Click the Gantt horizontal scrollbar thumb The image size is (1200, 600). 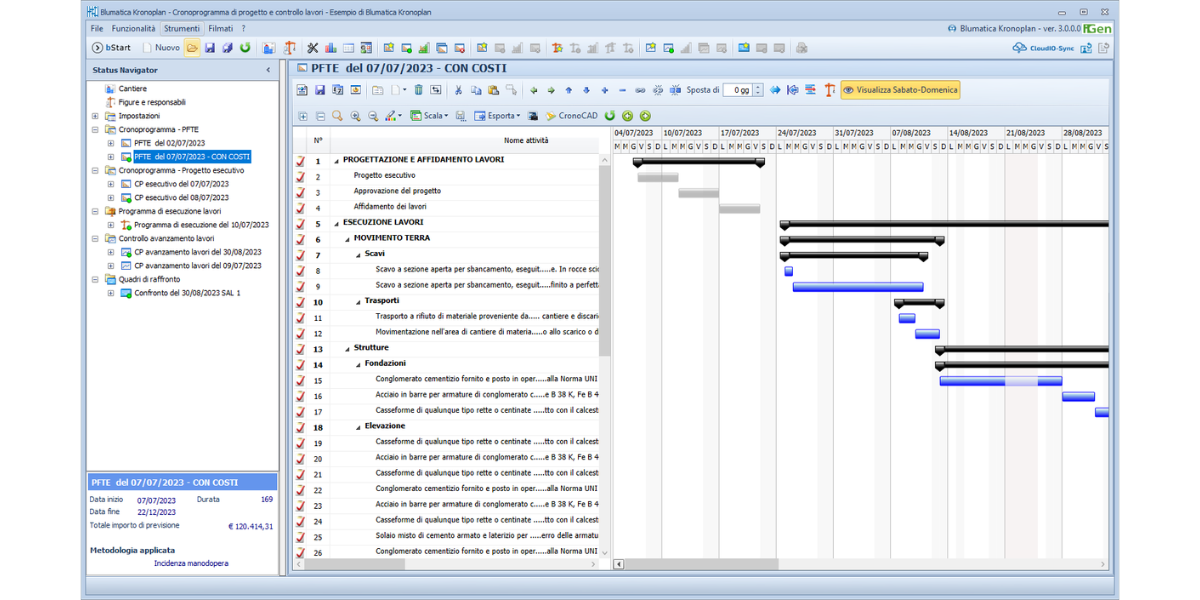(x=702, y=564)
